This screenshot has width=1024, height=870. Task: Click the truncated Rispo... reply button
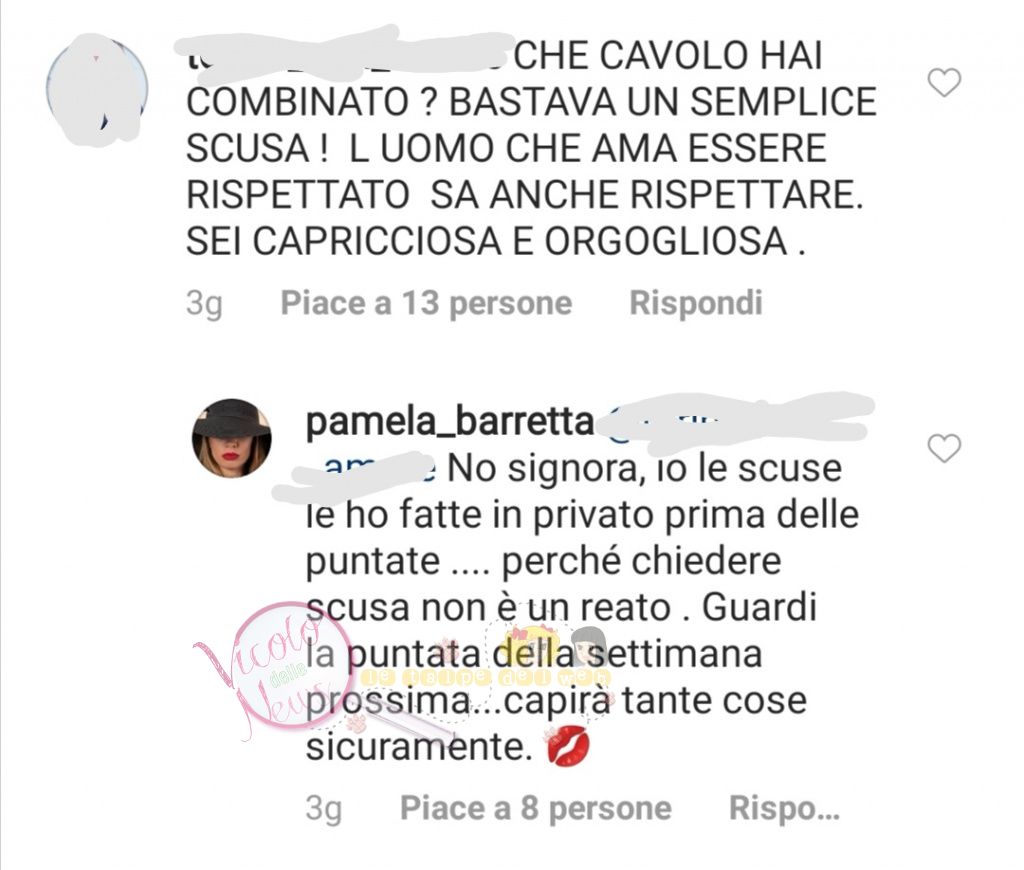(784, 809)
